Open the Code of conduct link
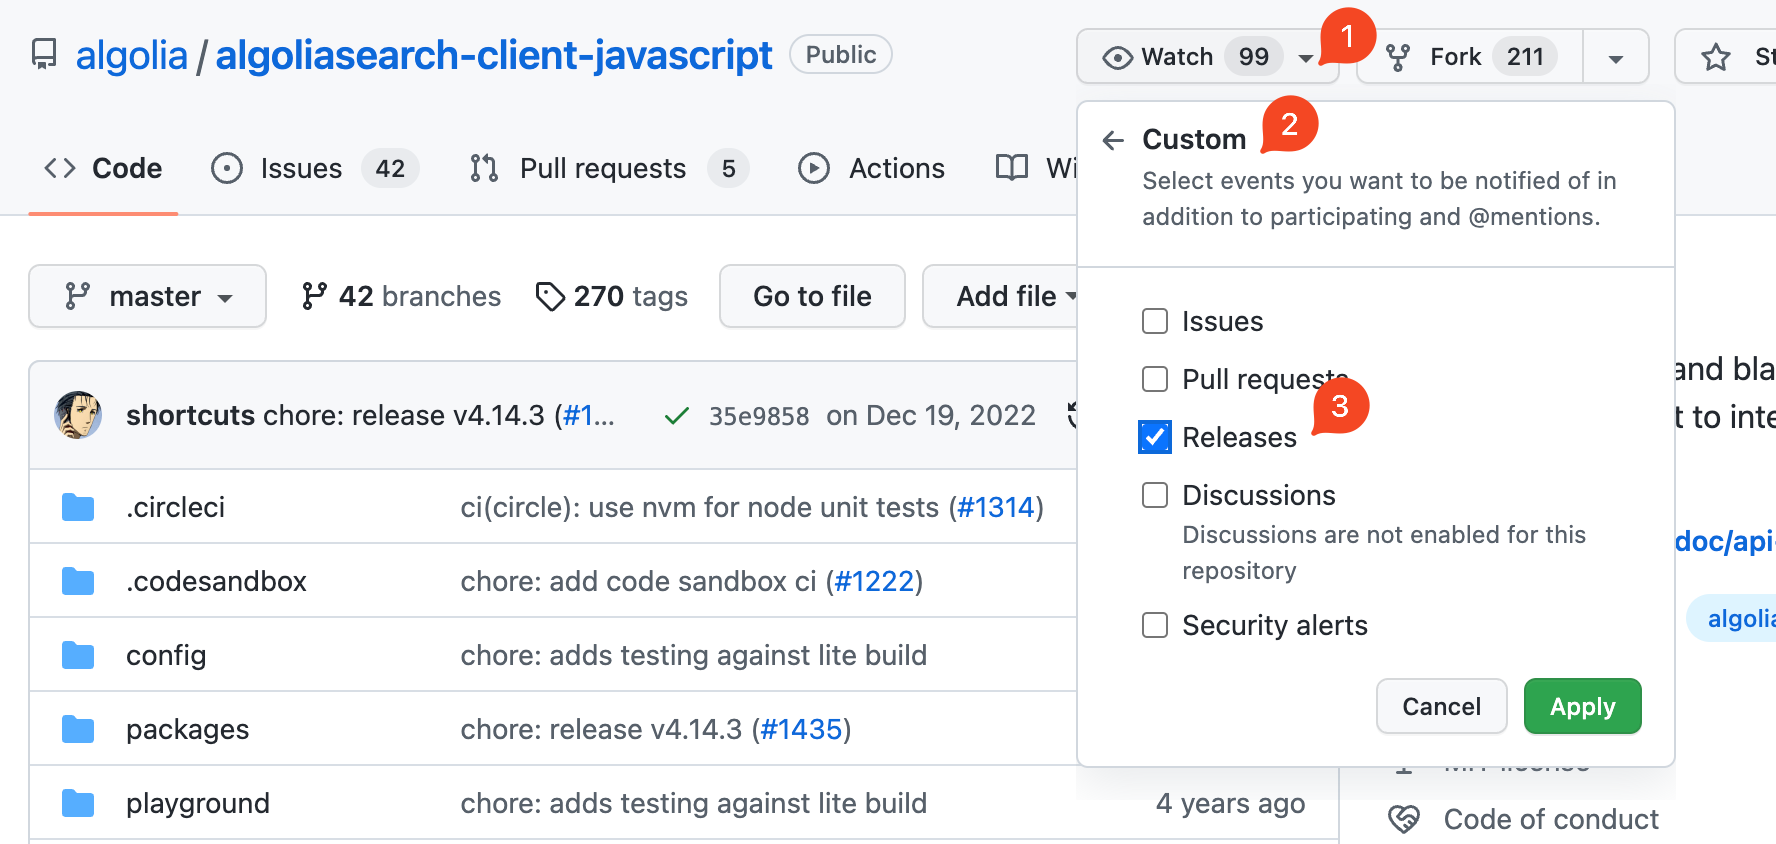The width and height of the screenshot is (1776, 844). 1551,820
